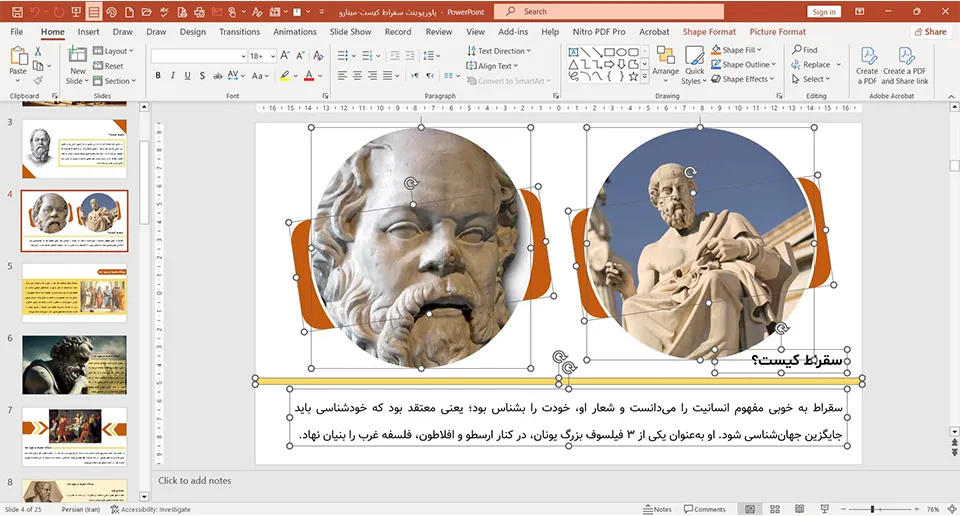Center the text alignment
The height and width of the screenshot is (516, 960).
pos(357,75)
